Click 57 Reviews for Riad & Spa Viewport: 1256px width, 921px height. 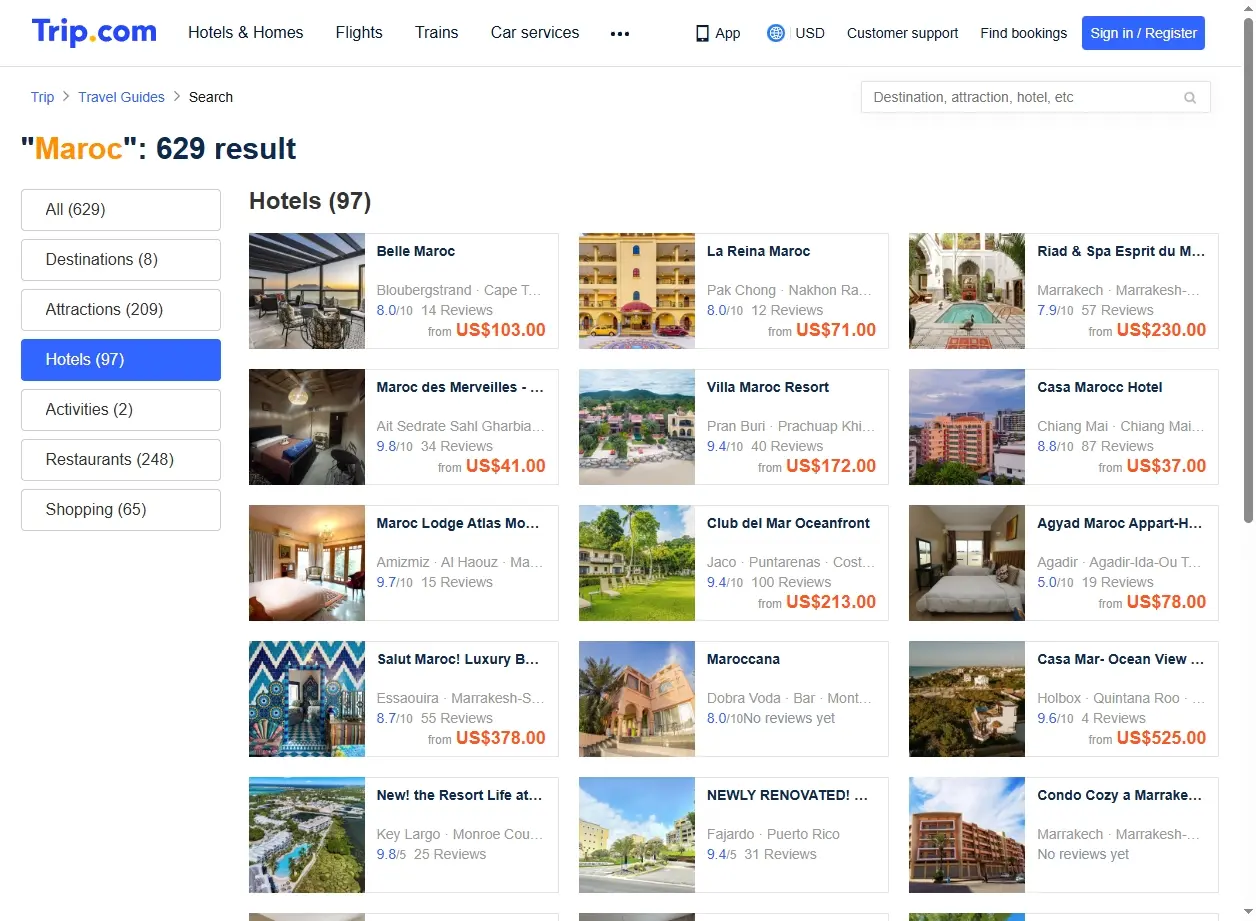pyautogui.click(x=1117, y=310)
